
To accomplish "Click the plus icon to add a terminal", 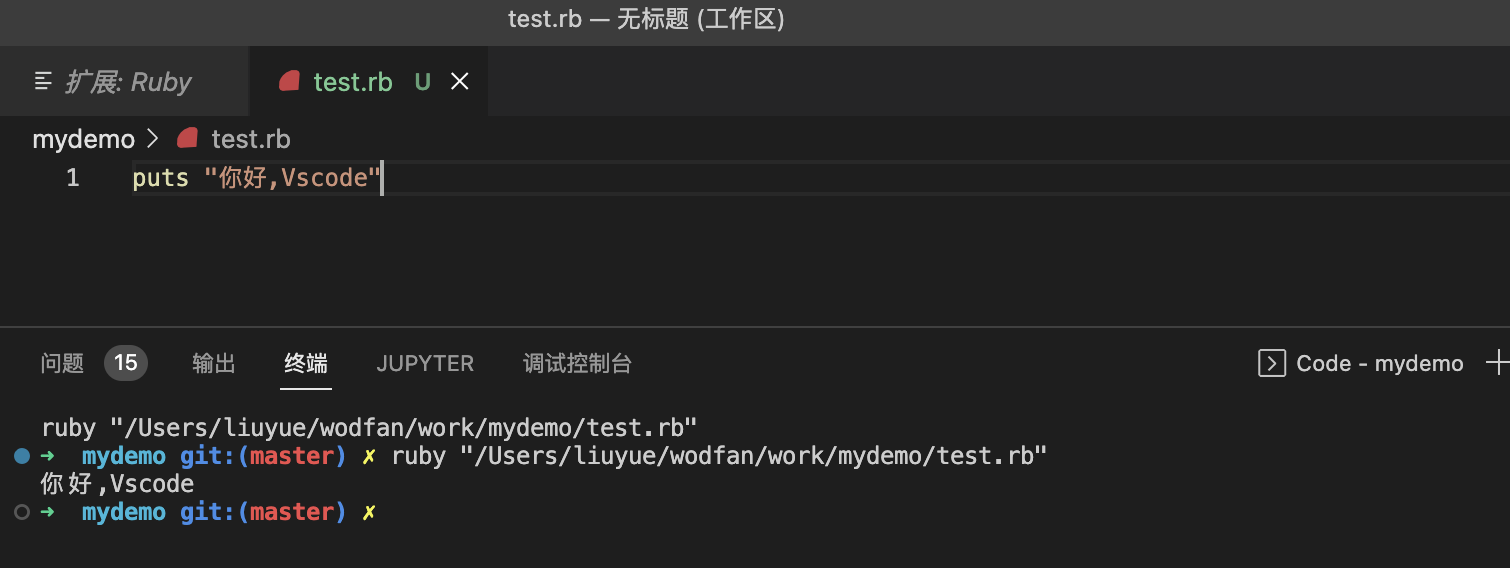I will click(1497, 363).
